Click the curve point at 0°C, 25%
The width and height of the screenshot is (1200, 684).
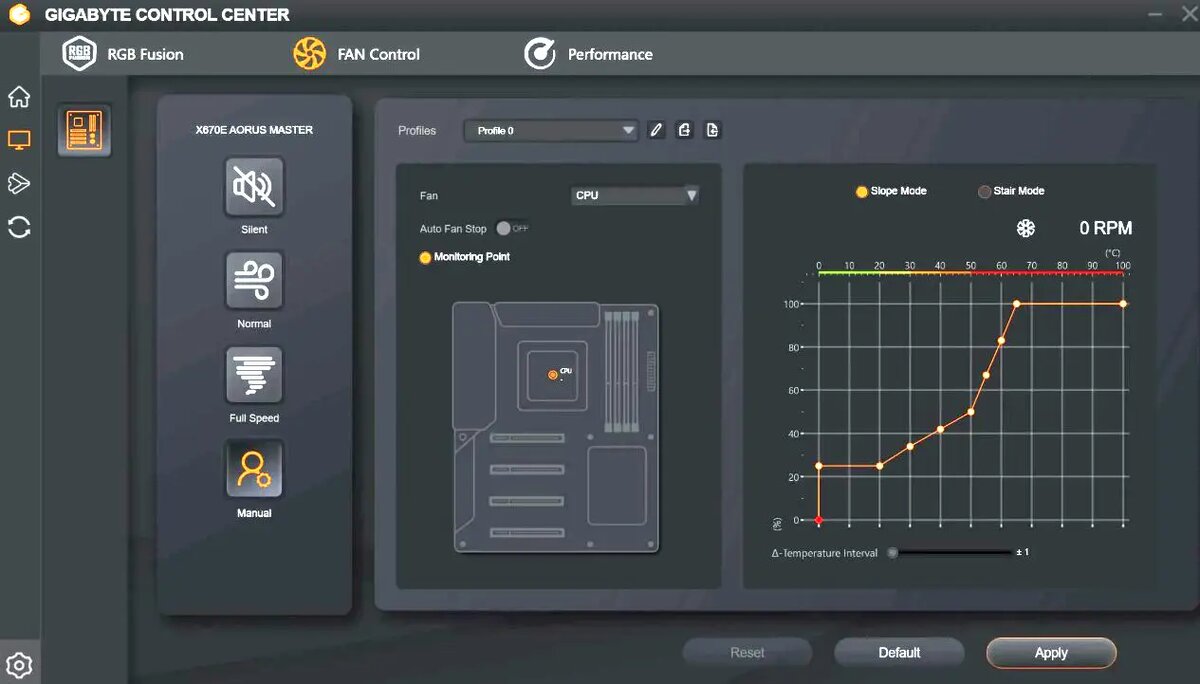click(819, 466)
